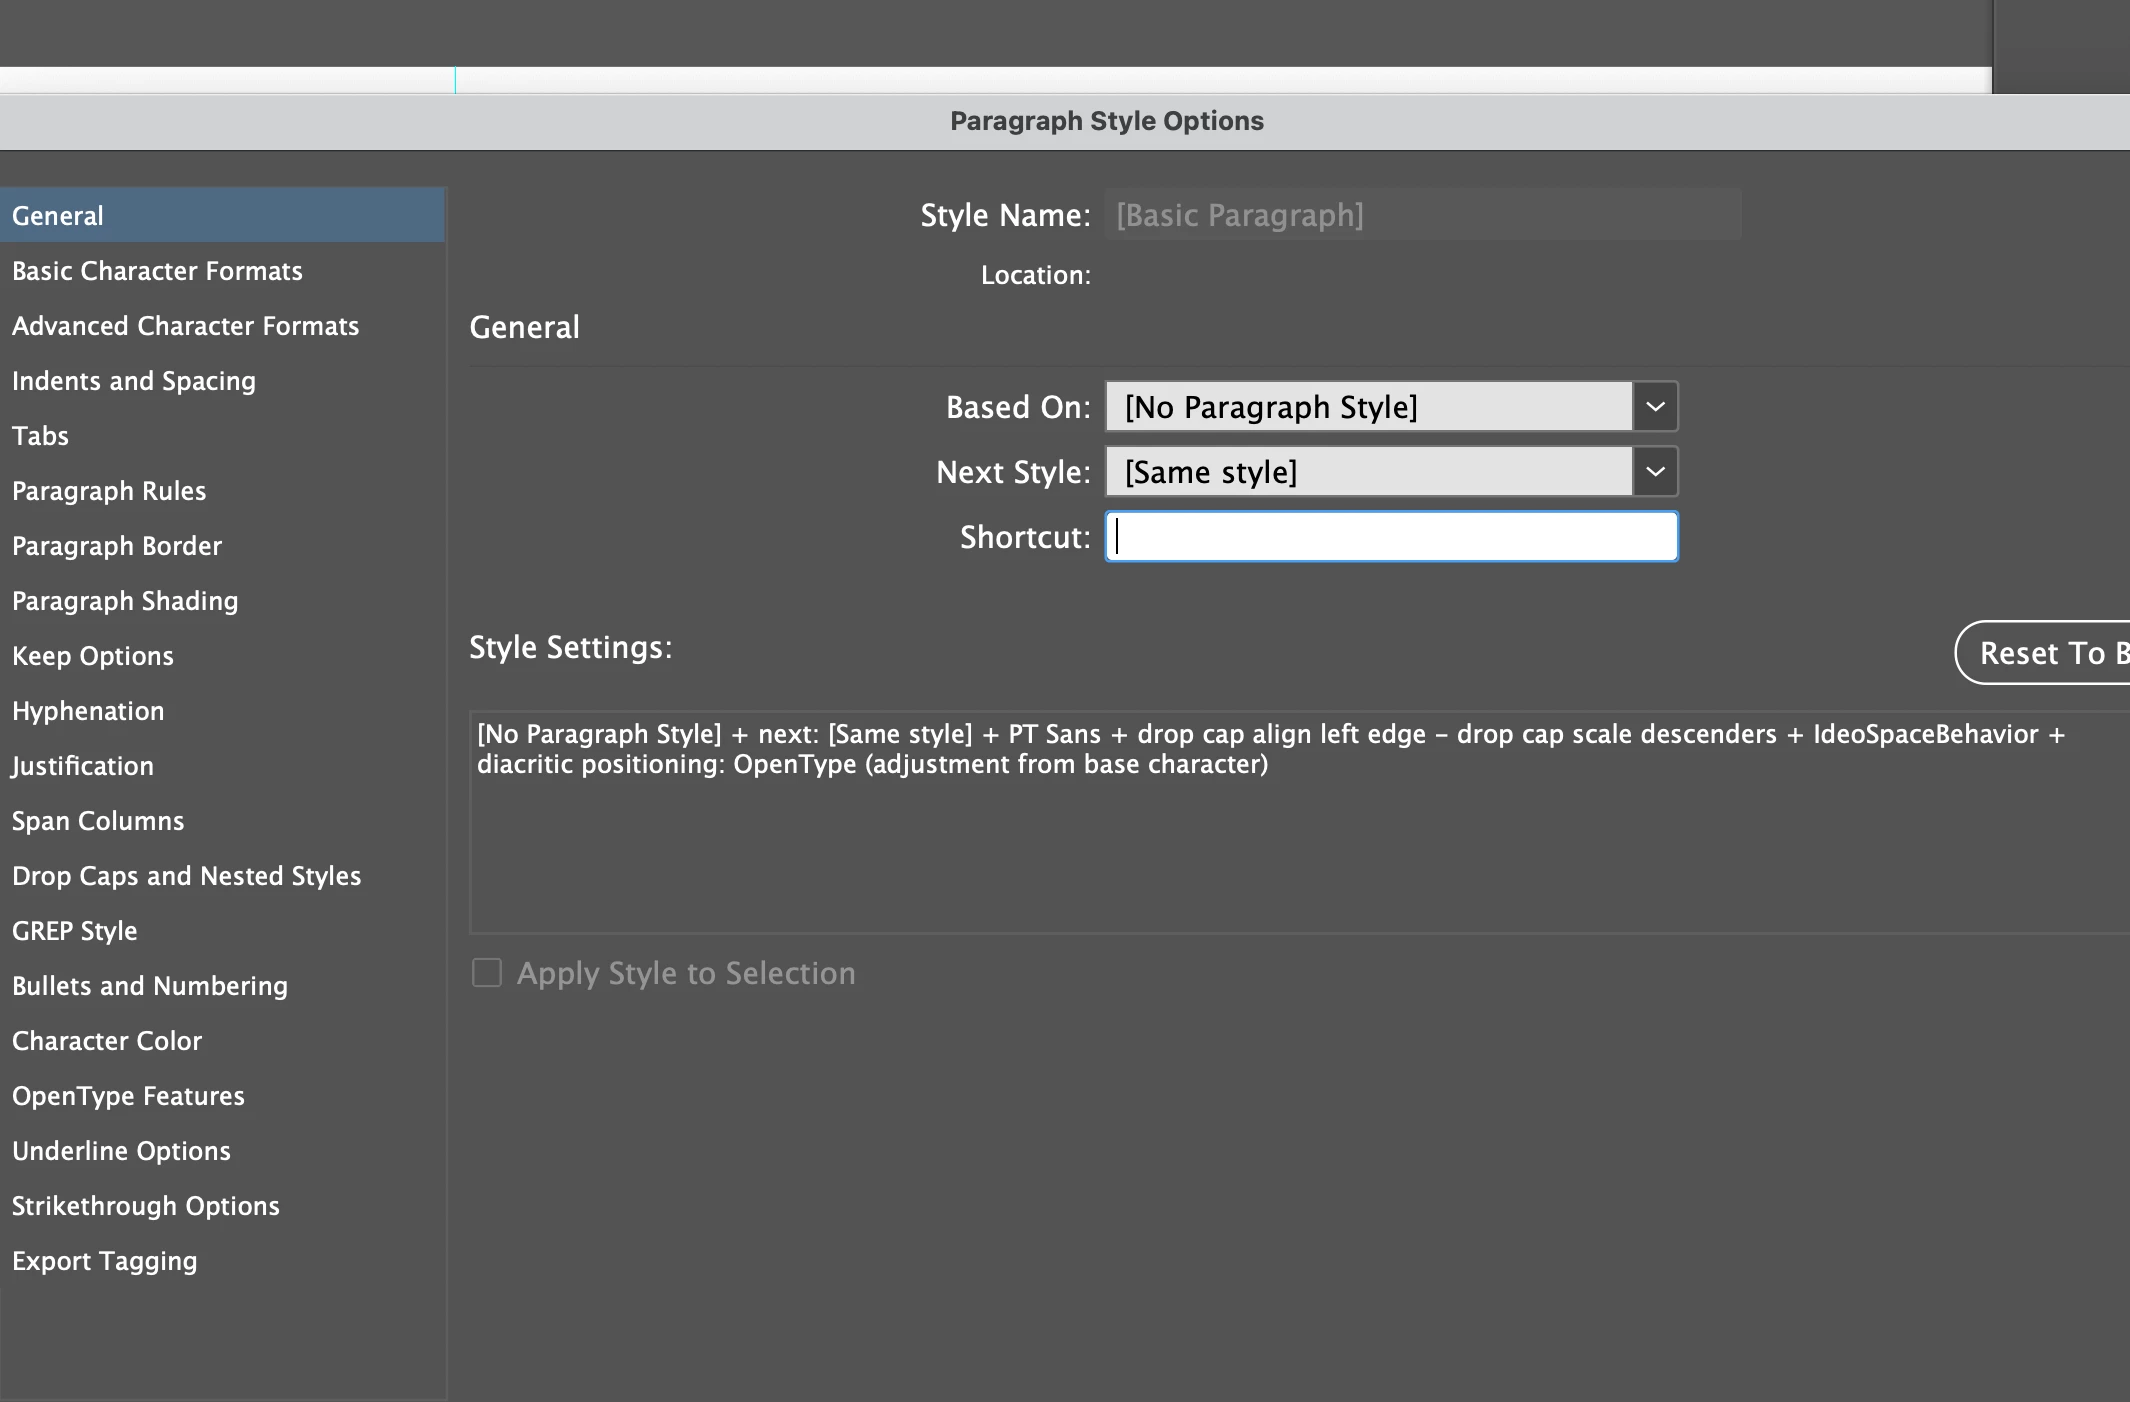Open GREP Style section
This screenshot has width=2130, height=1402.
tap(75, 931)
